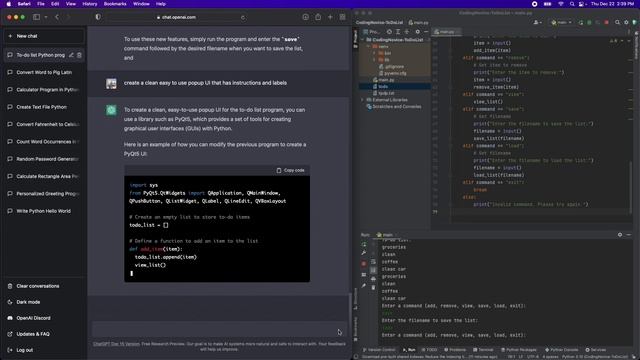640x360 pixels.
Task: Log out of ChatGPT
Action: click(x=44, y=350)
